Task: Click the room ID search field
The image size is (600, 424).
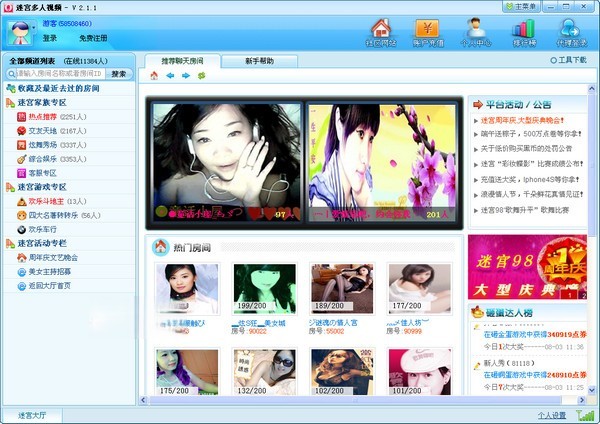Action: click(60, 73)
